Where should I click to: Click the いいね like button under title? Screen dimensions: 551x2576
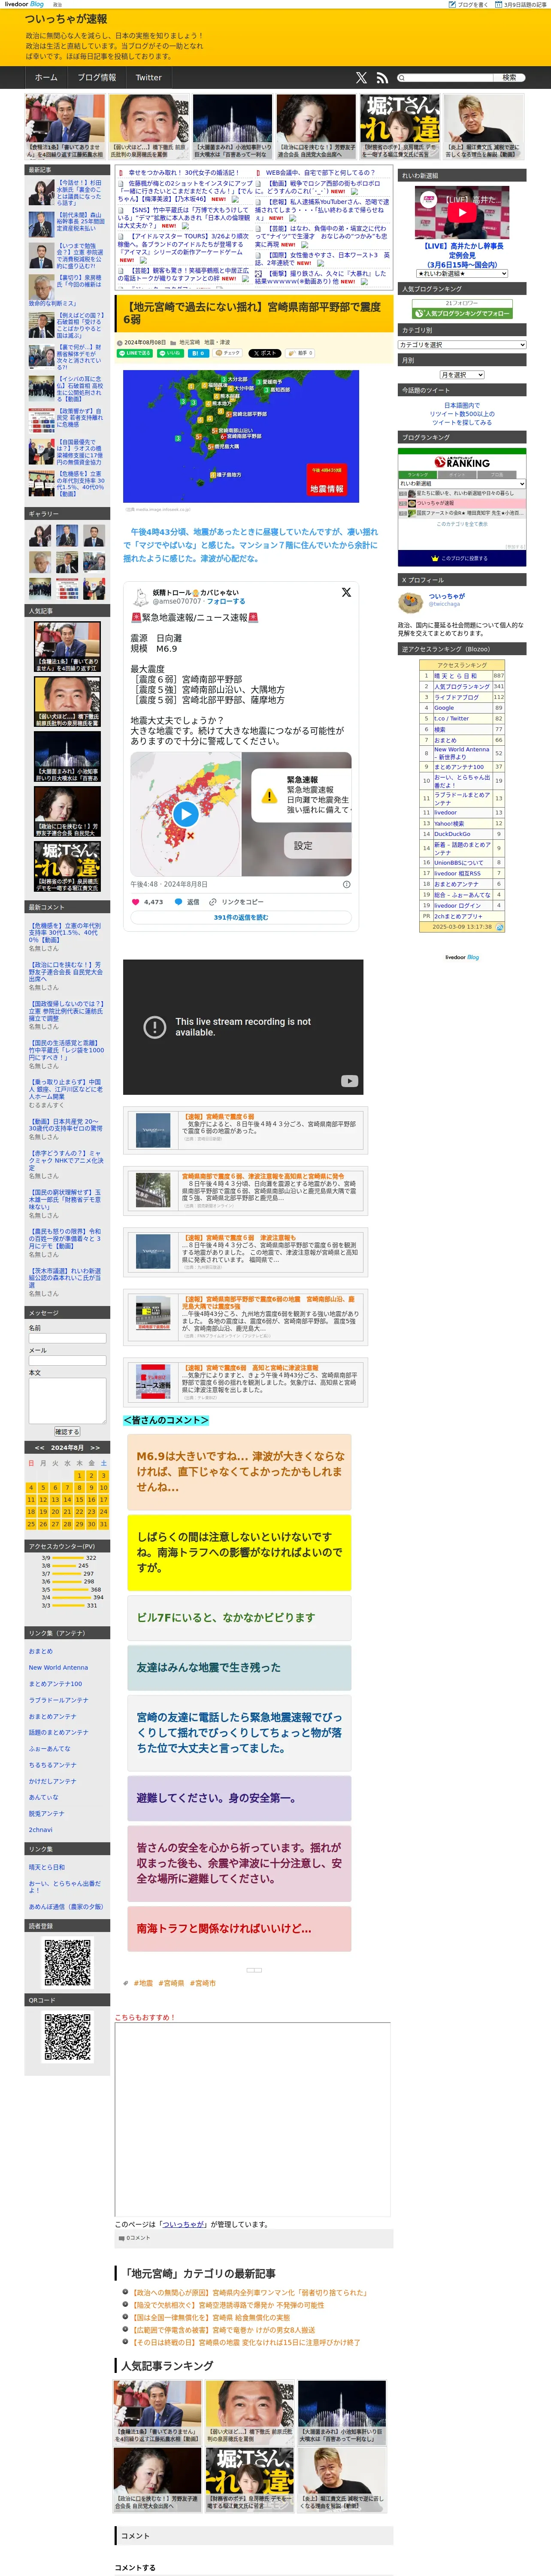pos(170,353)
